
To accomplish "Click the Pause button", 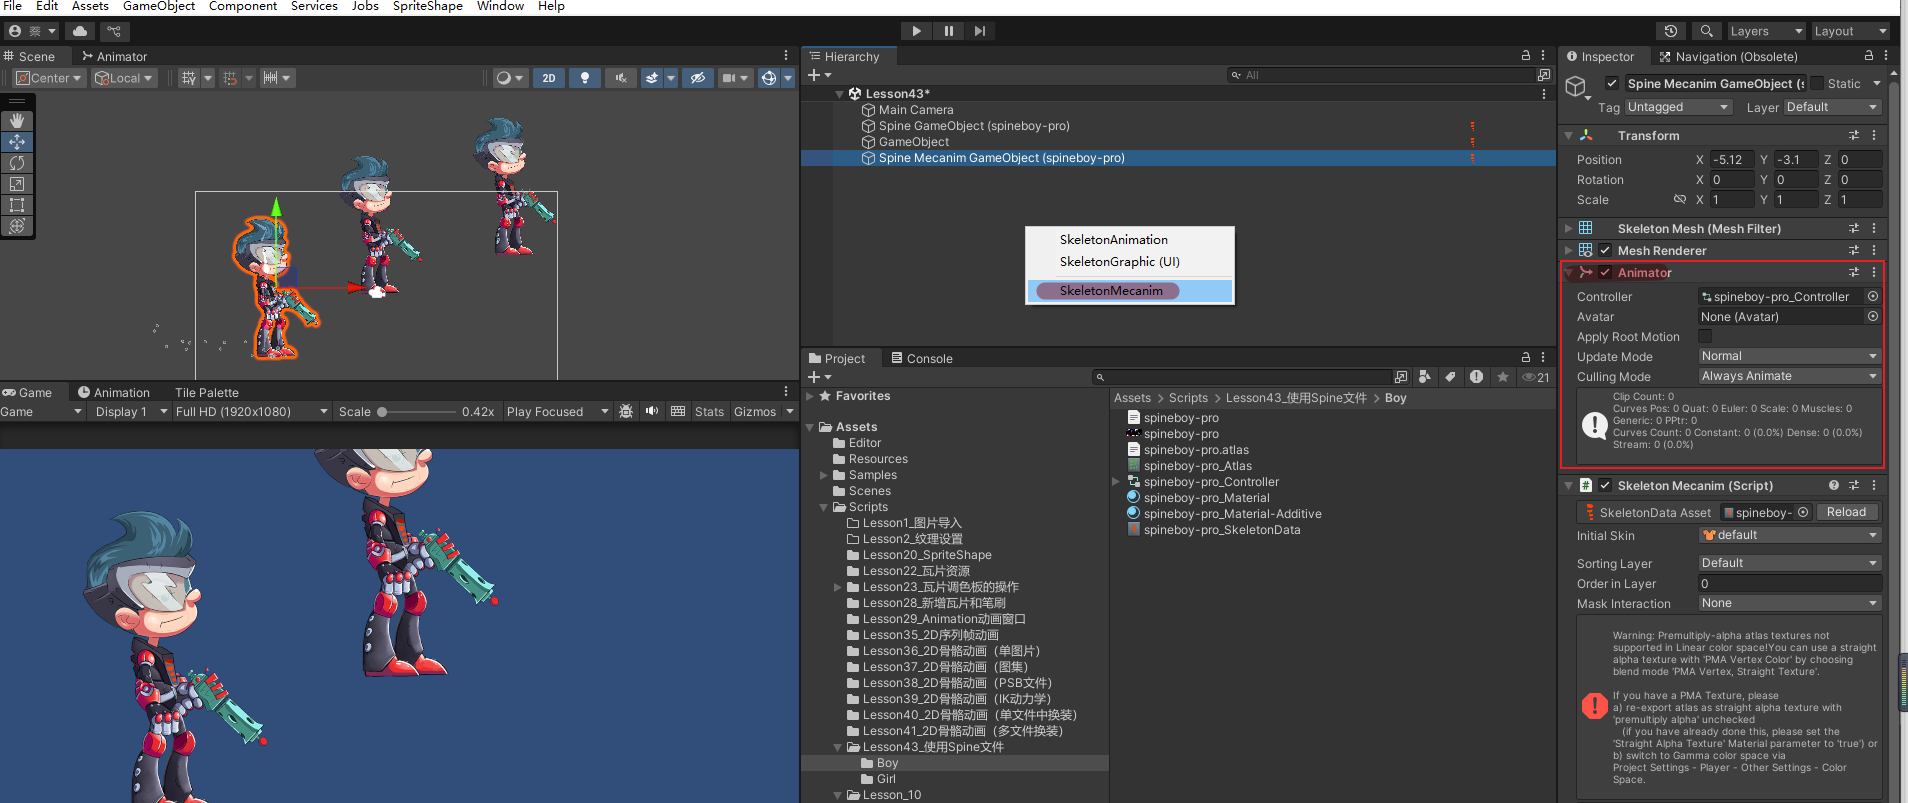I will pos(948,31).
